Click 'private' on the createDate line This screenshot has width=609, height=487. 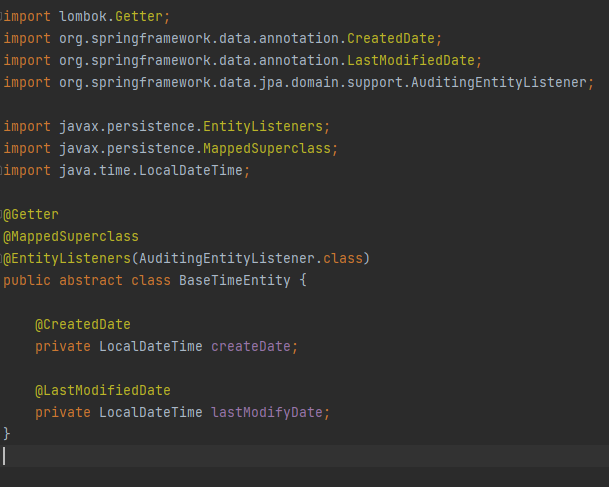pos(63,346)
